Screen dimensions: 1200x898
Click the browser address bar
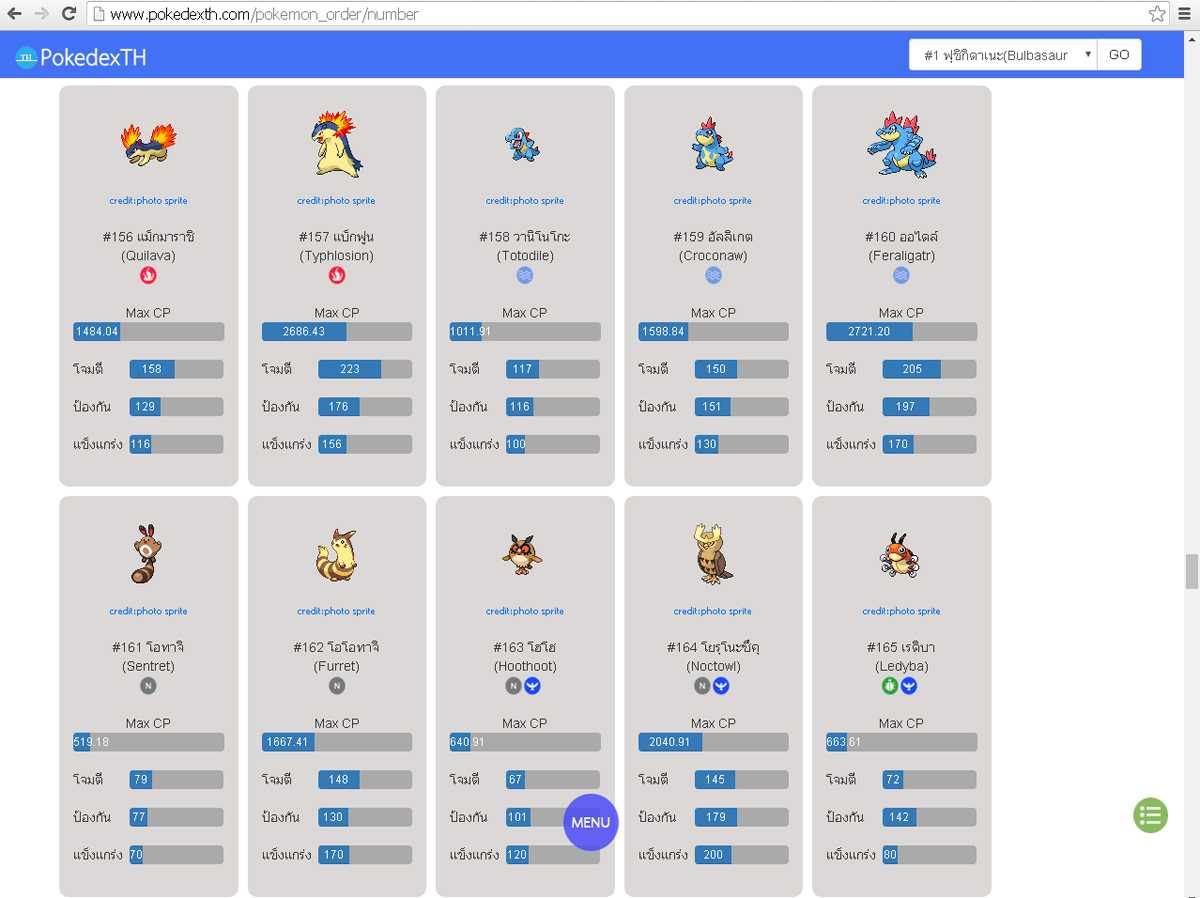[x=628, y=14]
